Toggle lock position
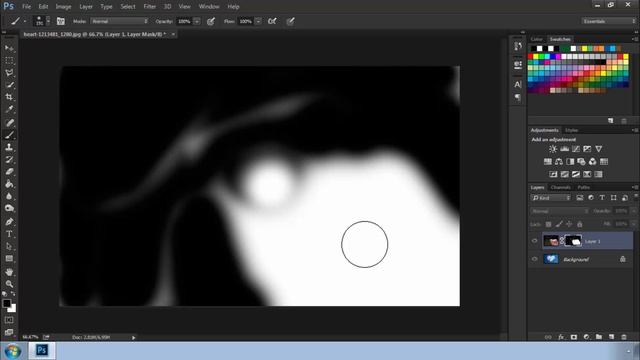Viewport: 640px width, 360px height. tap(569, 224)
